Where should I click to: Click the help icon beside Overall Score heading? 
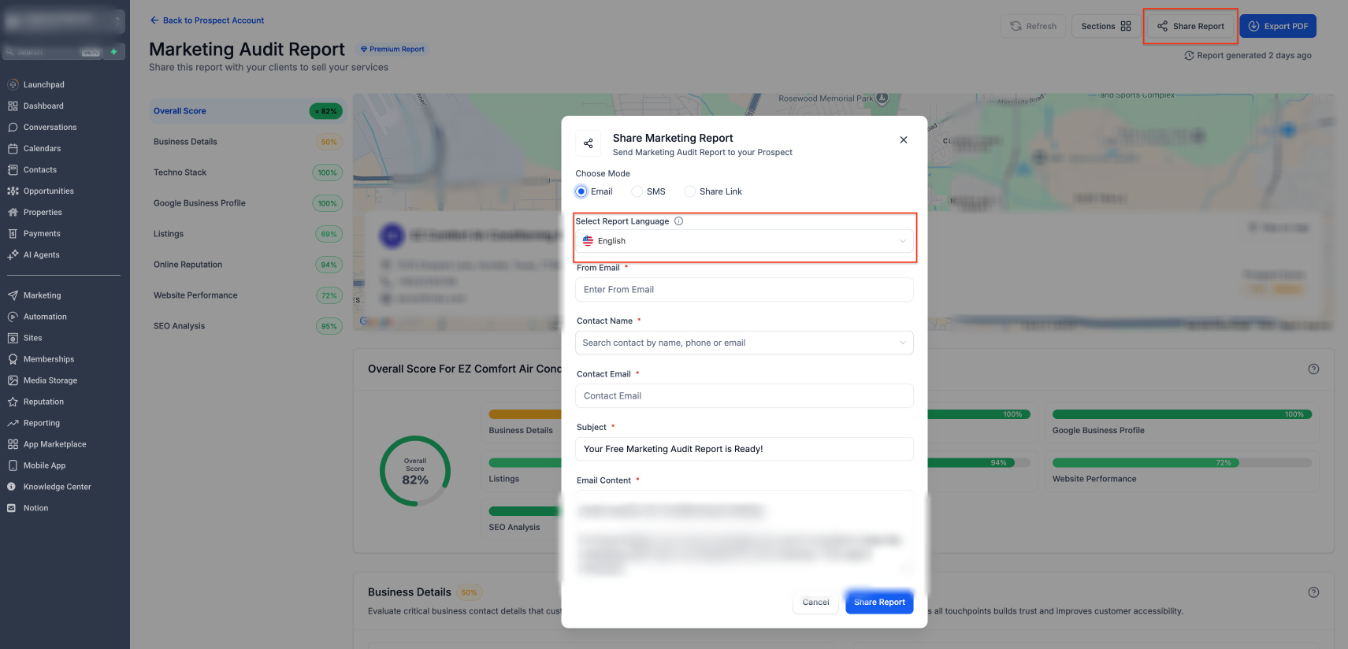[1313, 369]
